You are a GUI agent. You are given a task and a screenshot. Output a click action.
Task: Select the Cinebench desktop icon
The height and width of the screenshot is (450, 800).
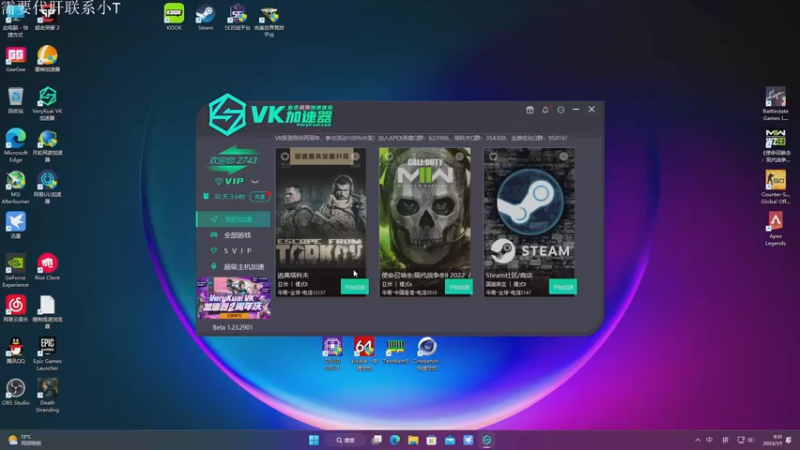coord(427,354)
